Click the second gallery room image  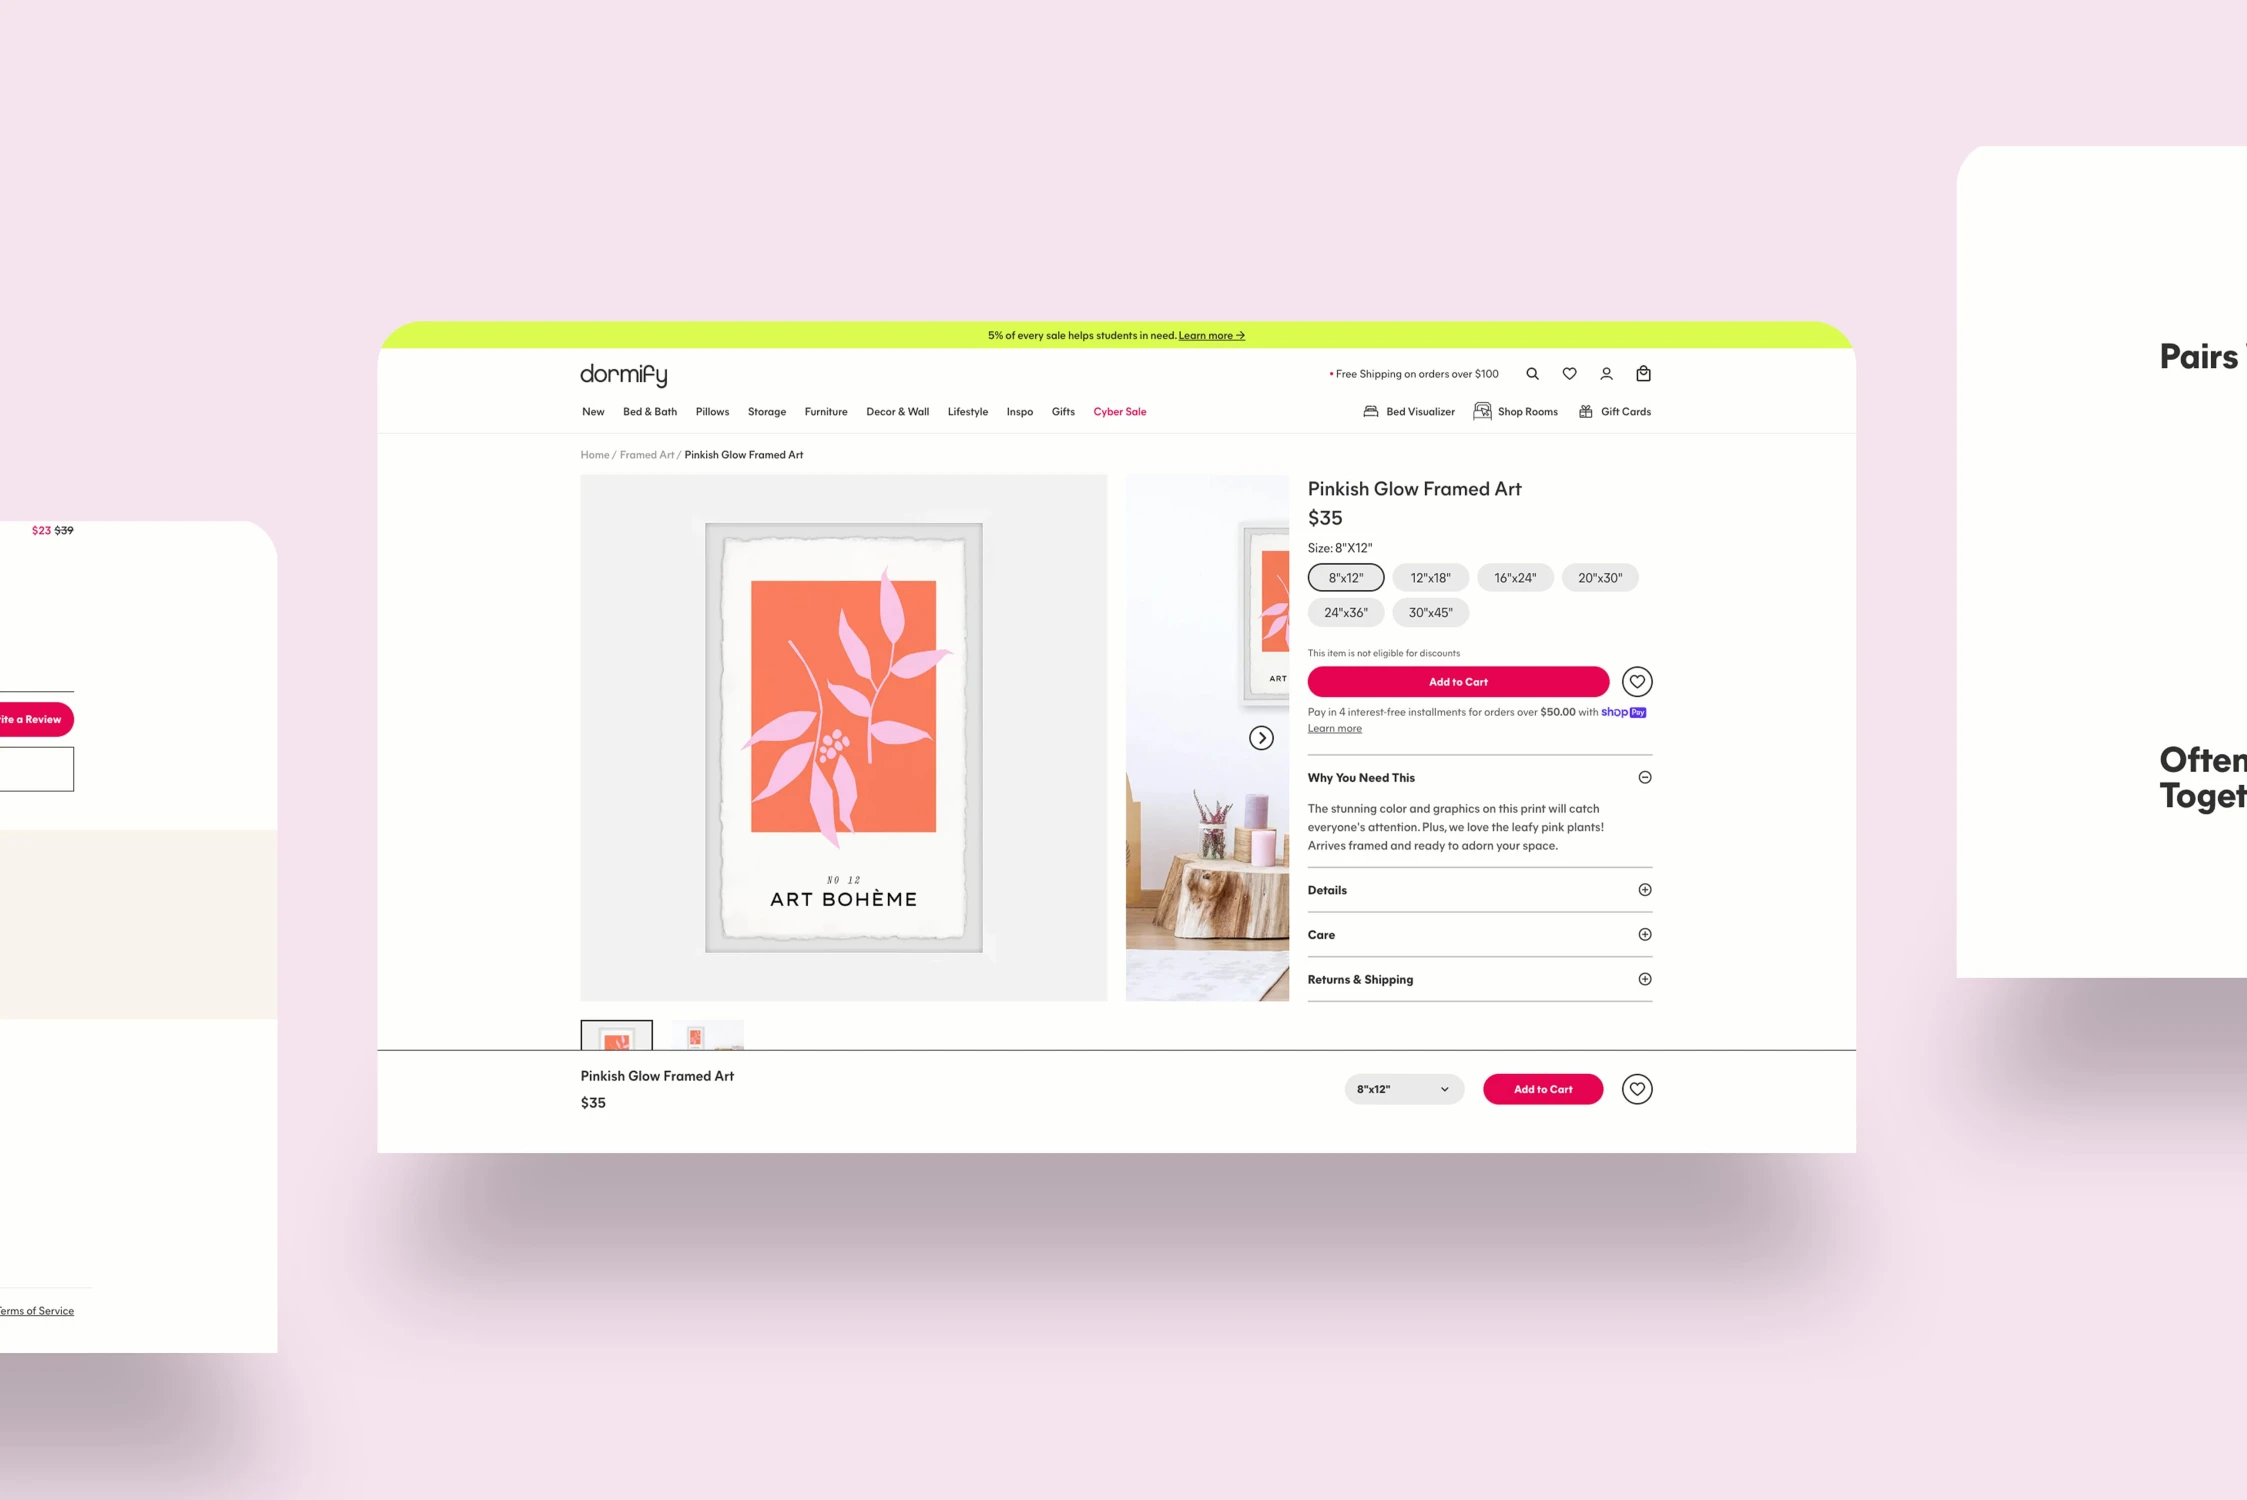1207,738
